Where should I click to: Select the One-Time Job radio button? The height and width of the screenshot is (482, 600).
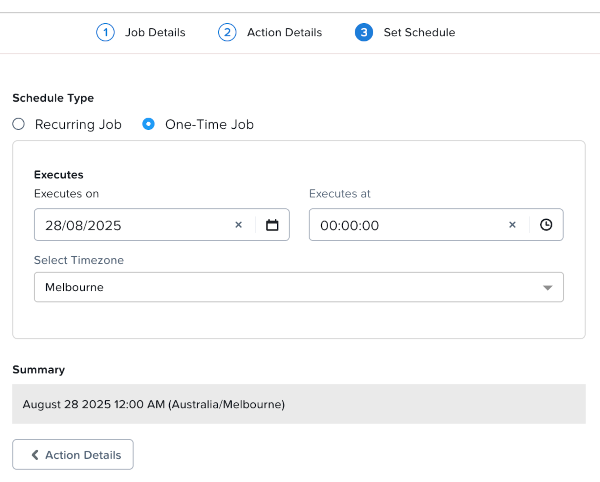click(x=148, y=124)
